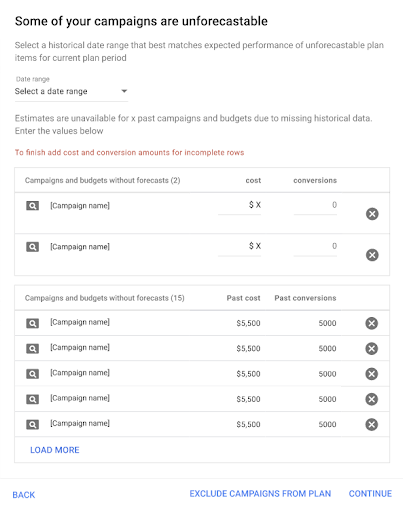Click search icon in fourth past-cost campaign row
403x509 pixels.
tap(32, 399)
